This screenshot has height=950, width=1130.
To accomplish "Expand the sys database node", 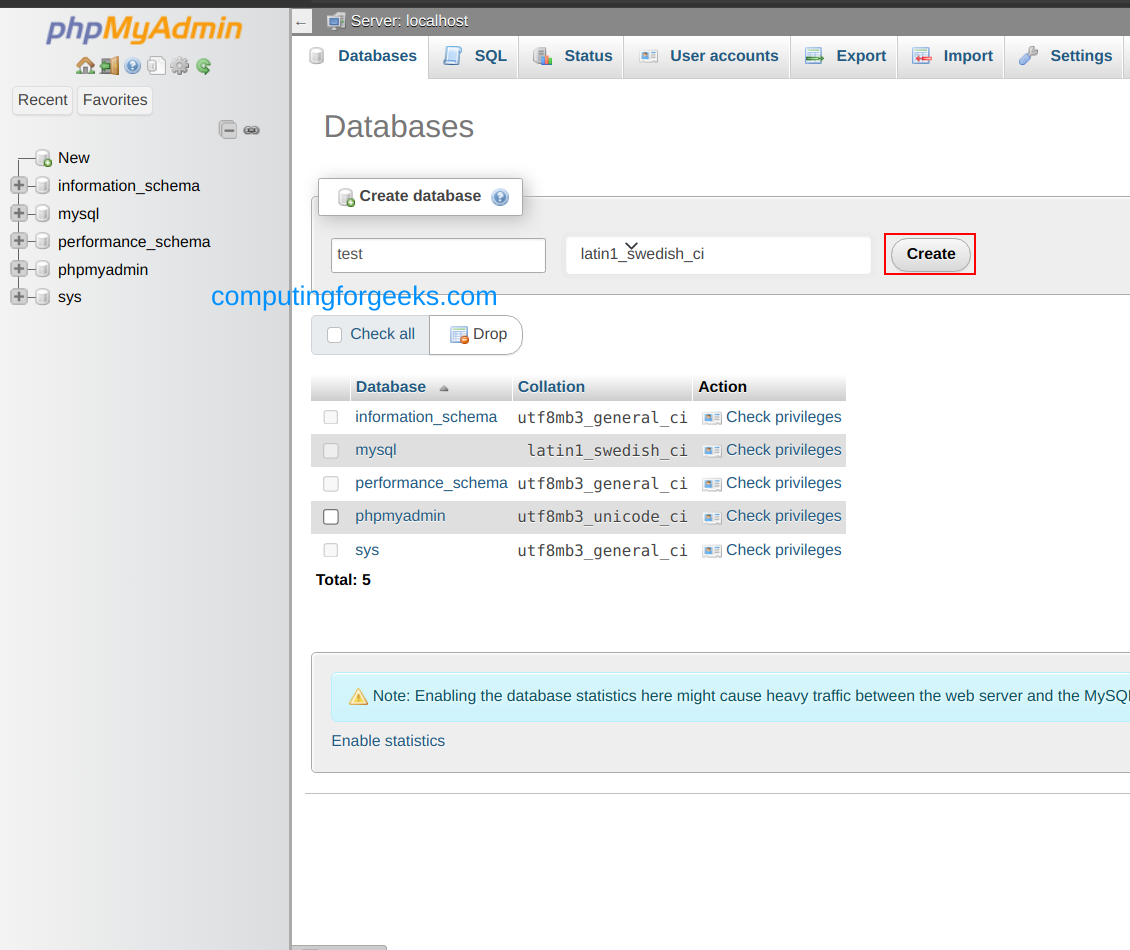I will tap(20, 297).
